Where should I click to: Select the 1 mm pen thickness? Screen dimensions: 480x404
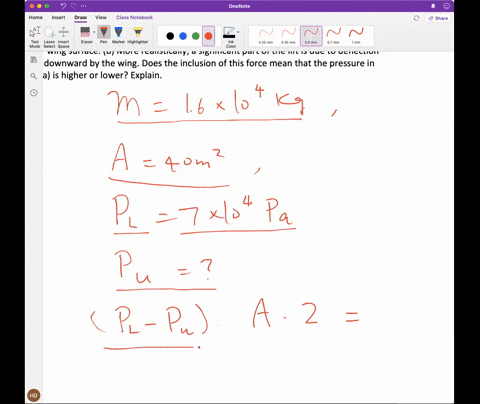[356, 36]
